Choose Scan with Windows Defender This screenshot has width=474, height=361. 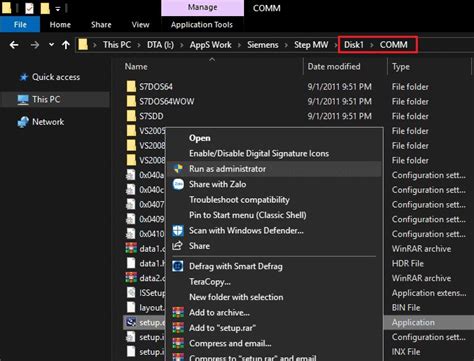(246, 230)
